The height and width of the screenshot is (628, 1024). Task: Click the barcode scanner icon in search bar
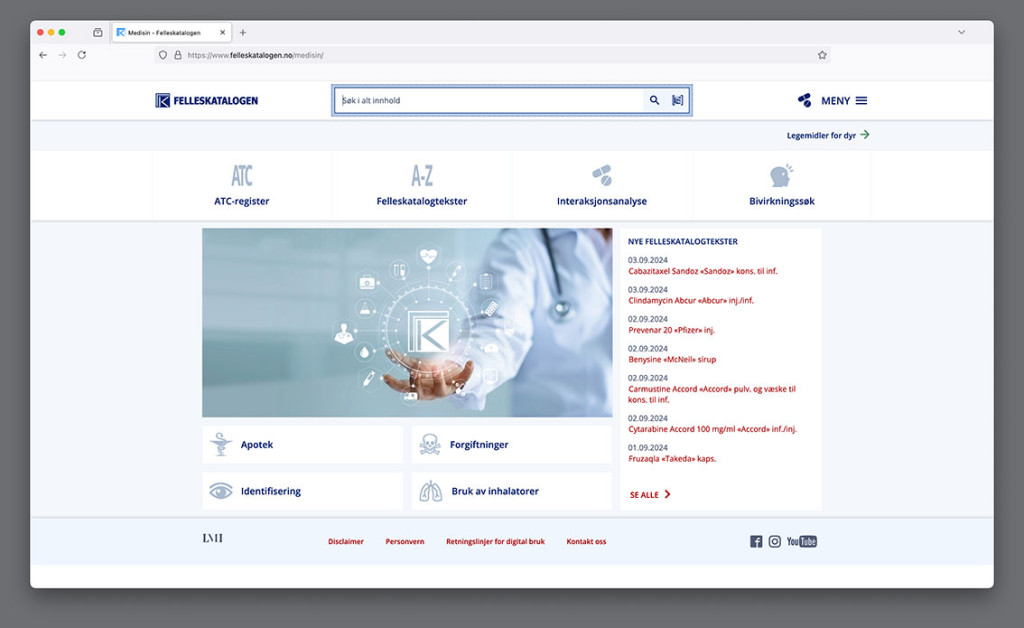(x=678, y=101)
